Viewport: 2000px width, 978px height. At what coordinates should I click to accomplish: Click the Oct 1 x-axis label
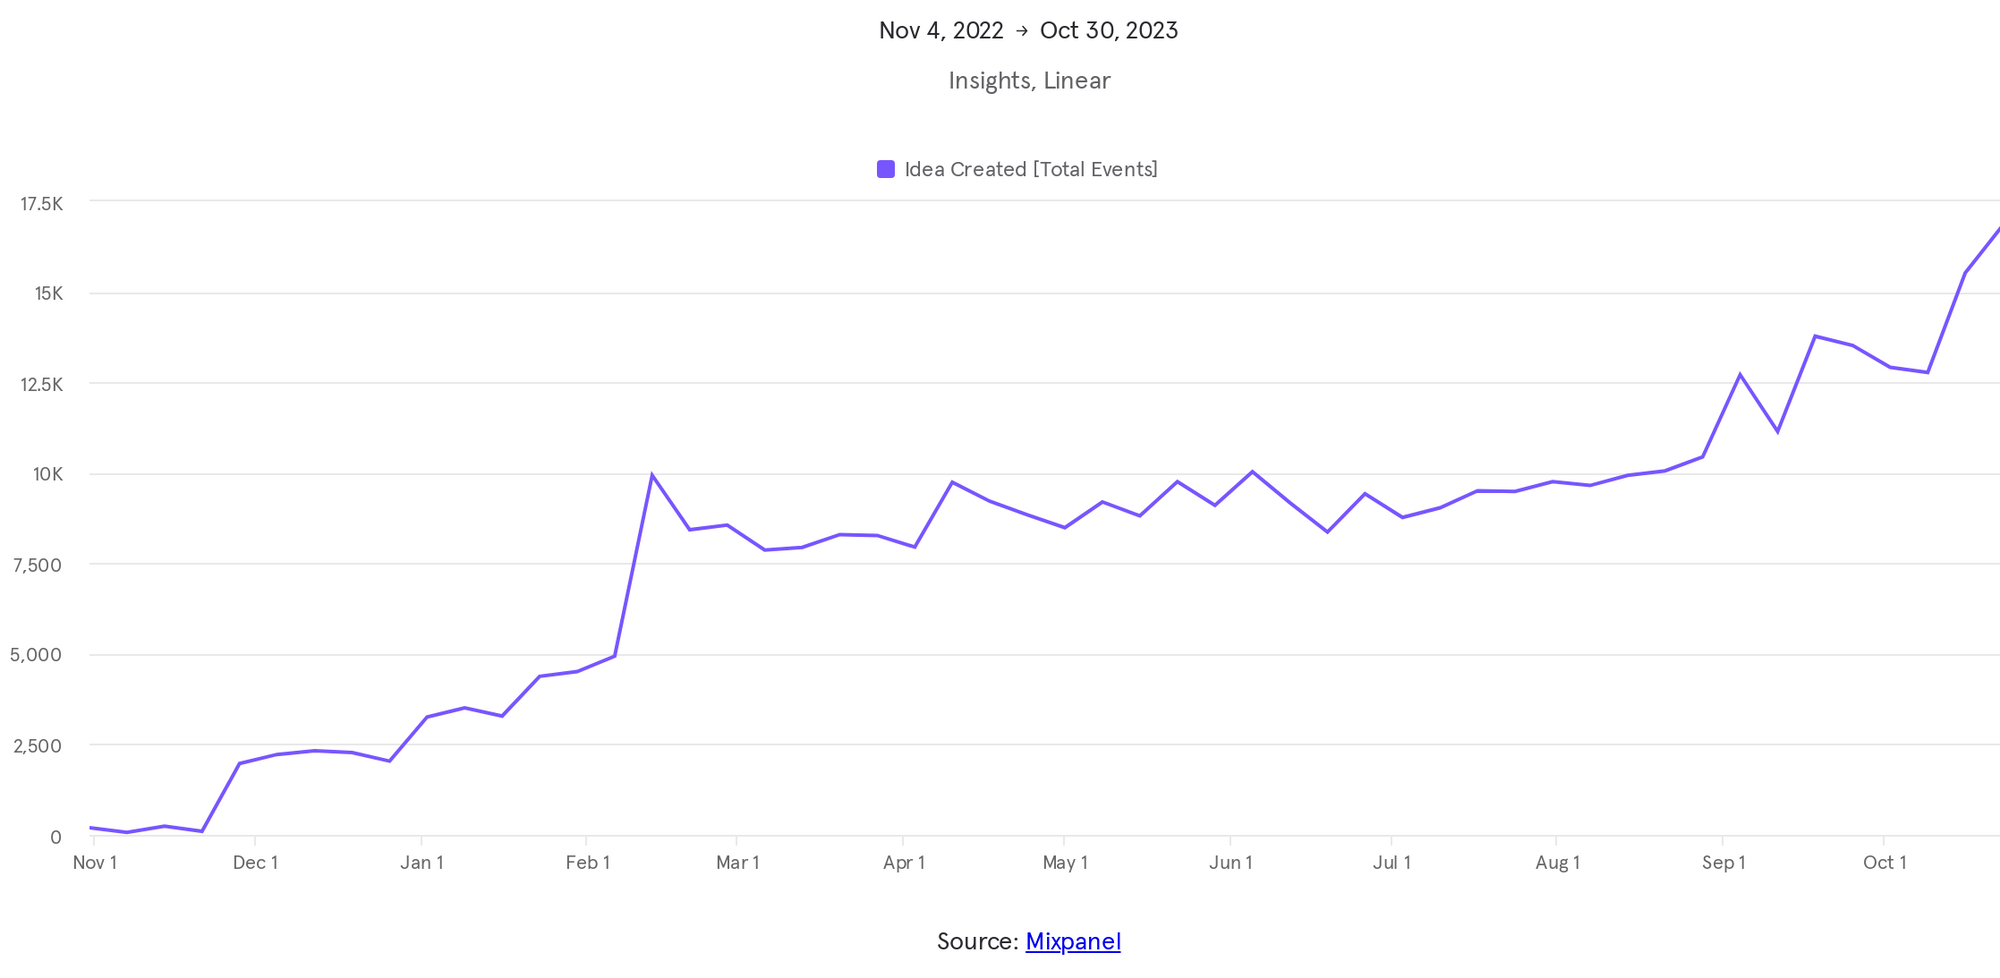1884,862
